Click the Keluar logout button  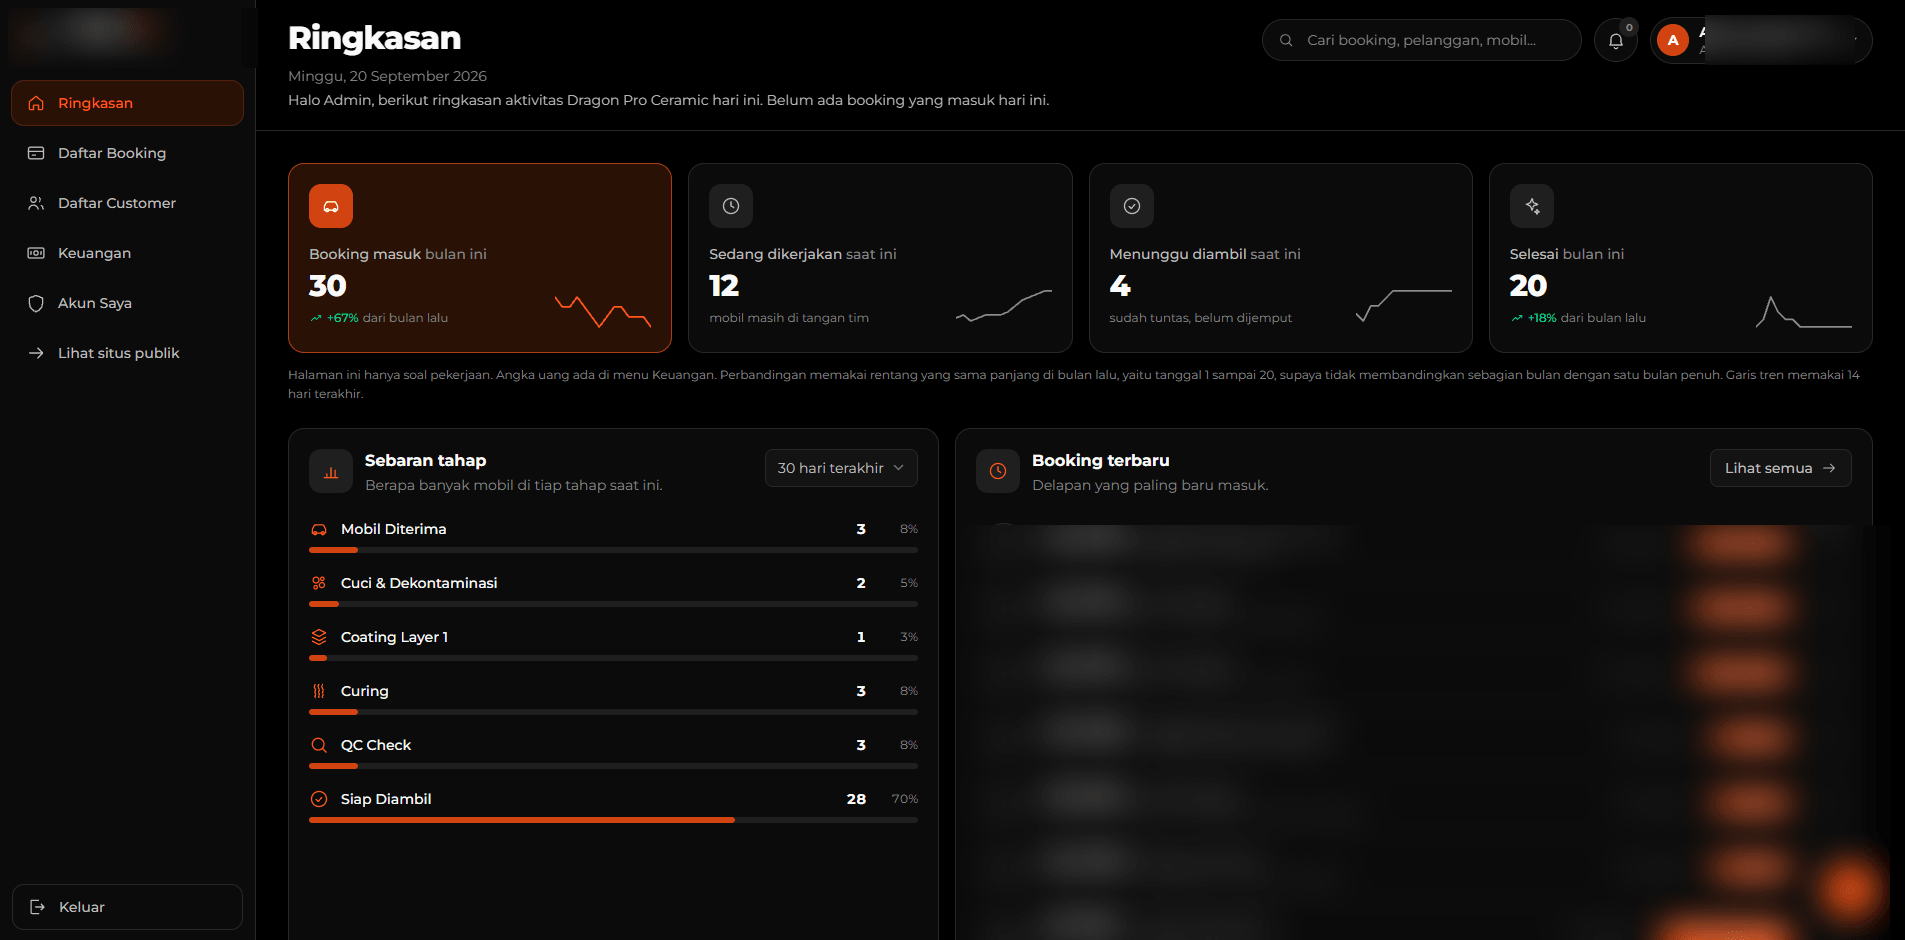pyautogui.click(x=127, y=907)
